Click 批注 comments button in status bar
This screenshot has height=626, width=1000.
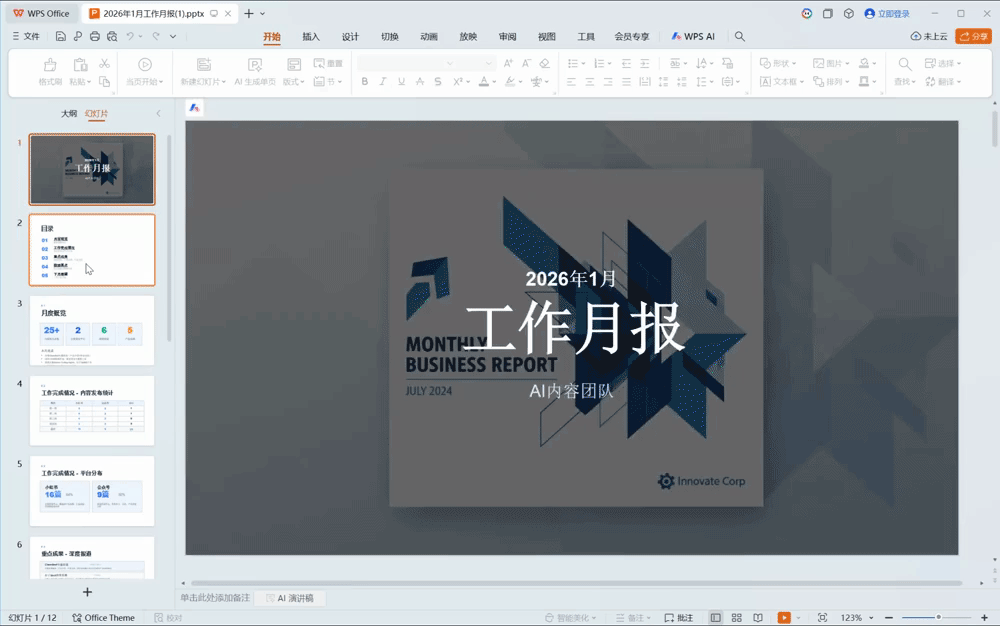[x=679, y=617]
